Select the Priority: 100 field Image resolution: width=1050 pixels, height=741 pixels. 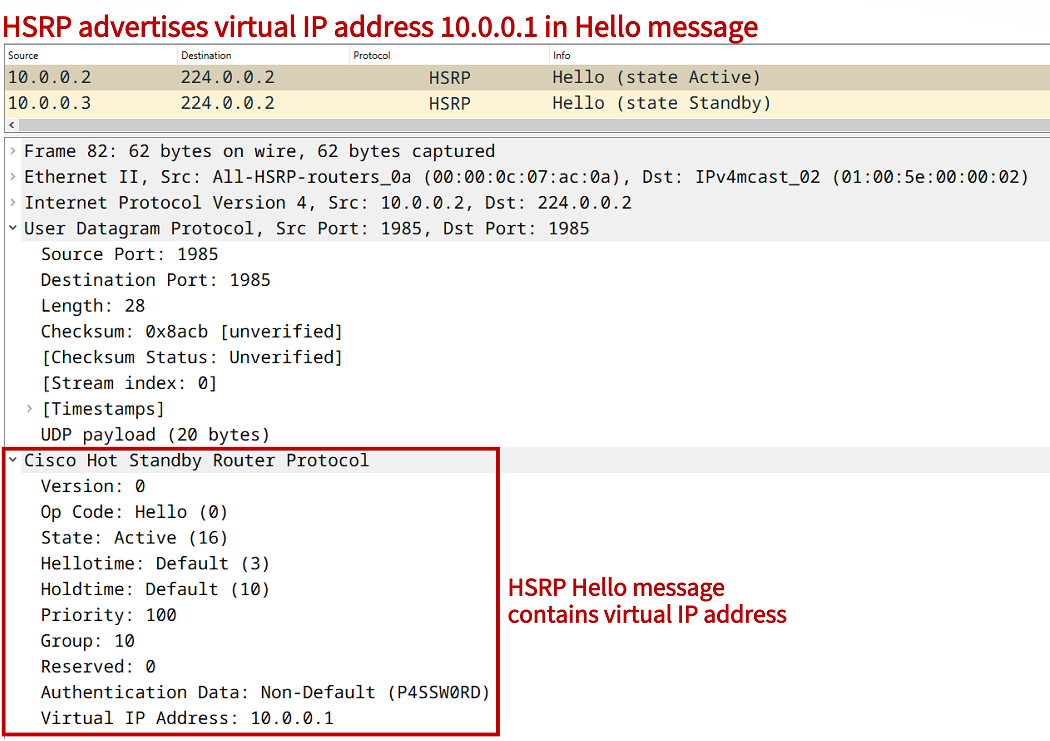(x=108, y=615)
